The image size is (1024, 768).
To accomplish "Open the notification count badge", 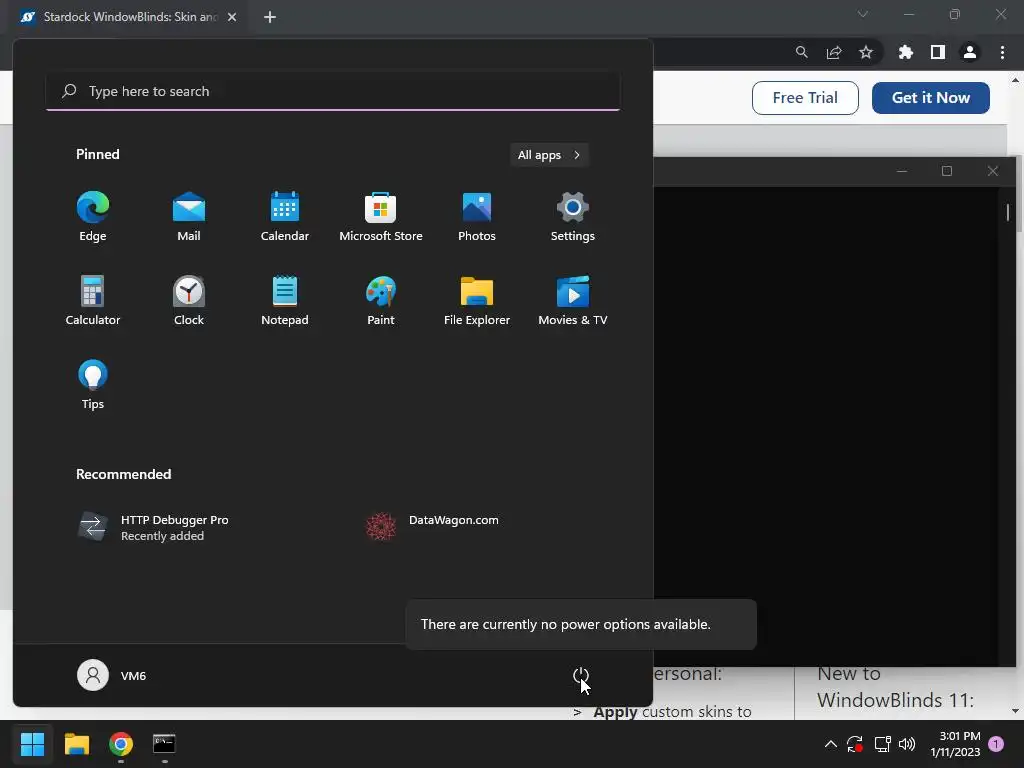I will 996,744.
